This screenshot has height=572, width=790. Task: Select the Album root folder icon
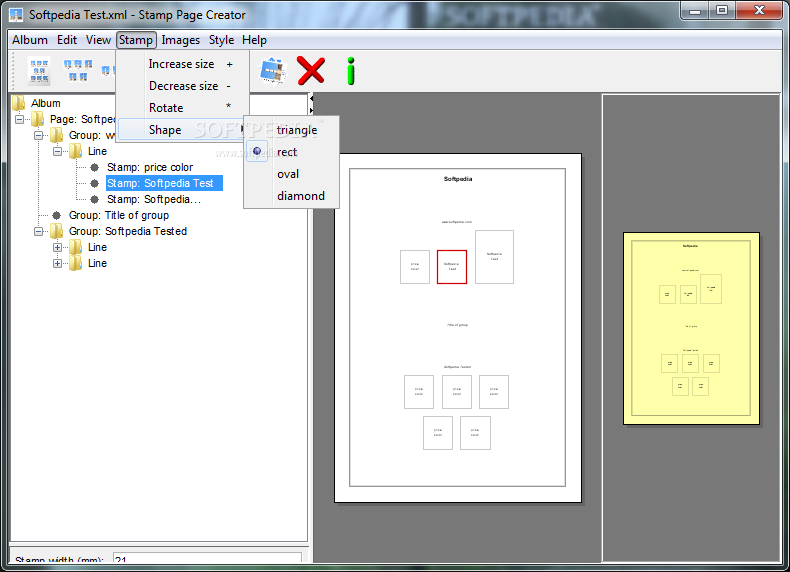pyautogui.click(x=19, y=103)
